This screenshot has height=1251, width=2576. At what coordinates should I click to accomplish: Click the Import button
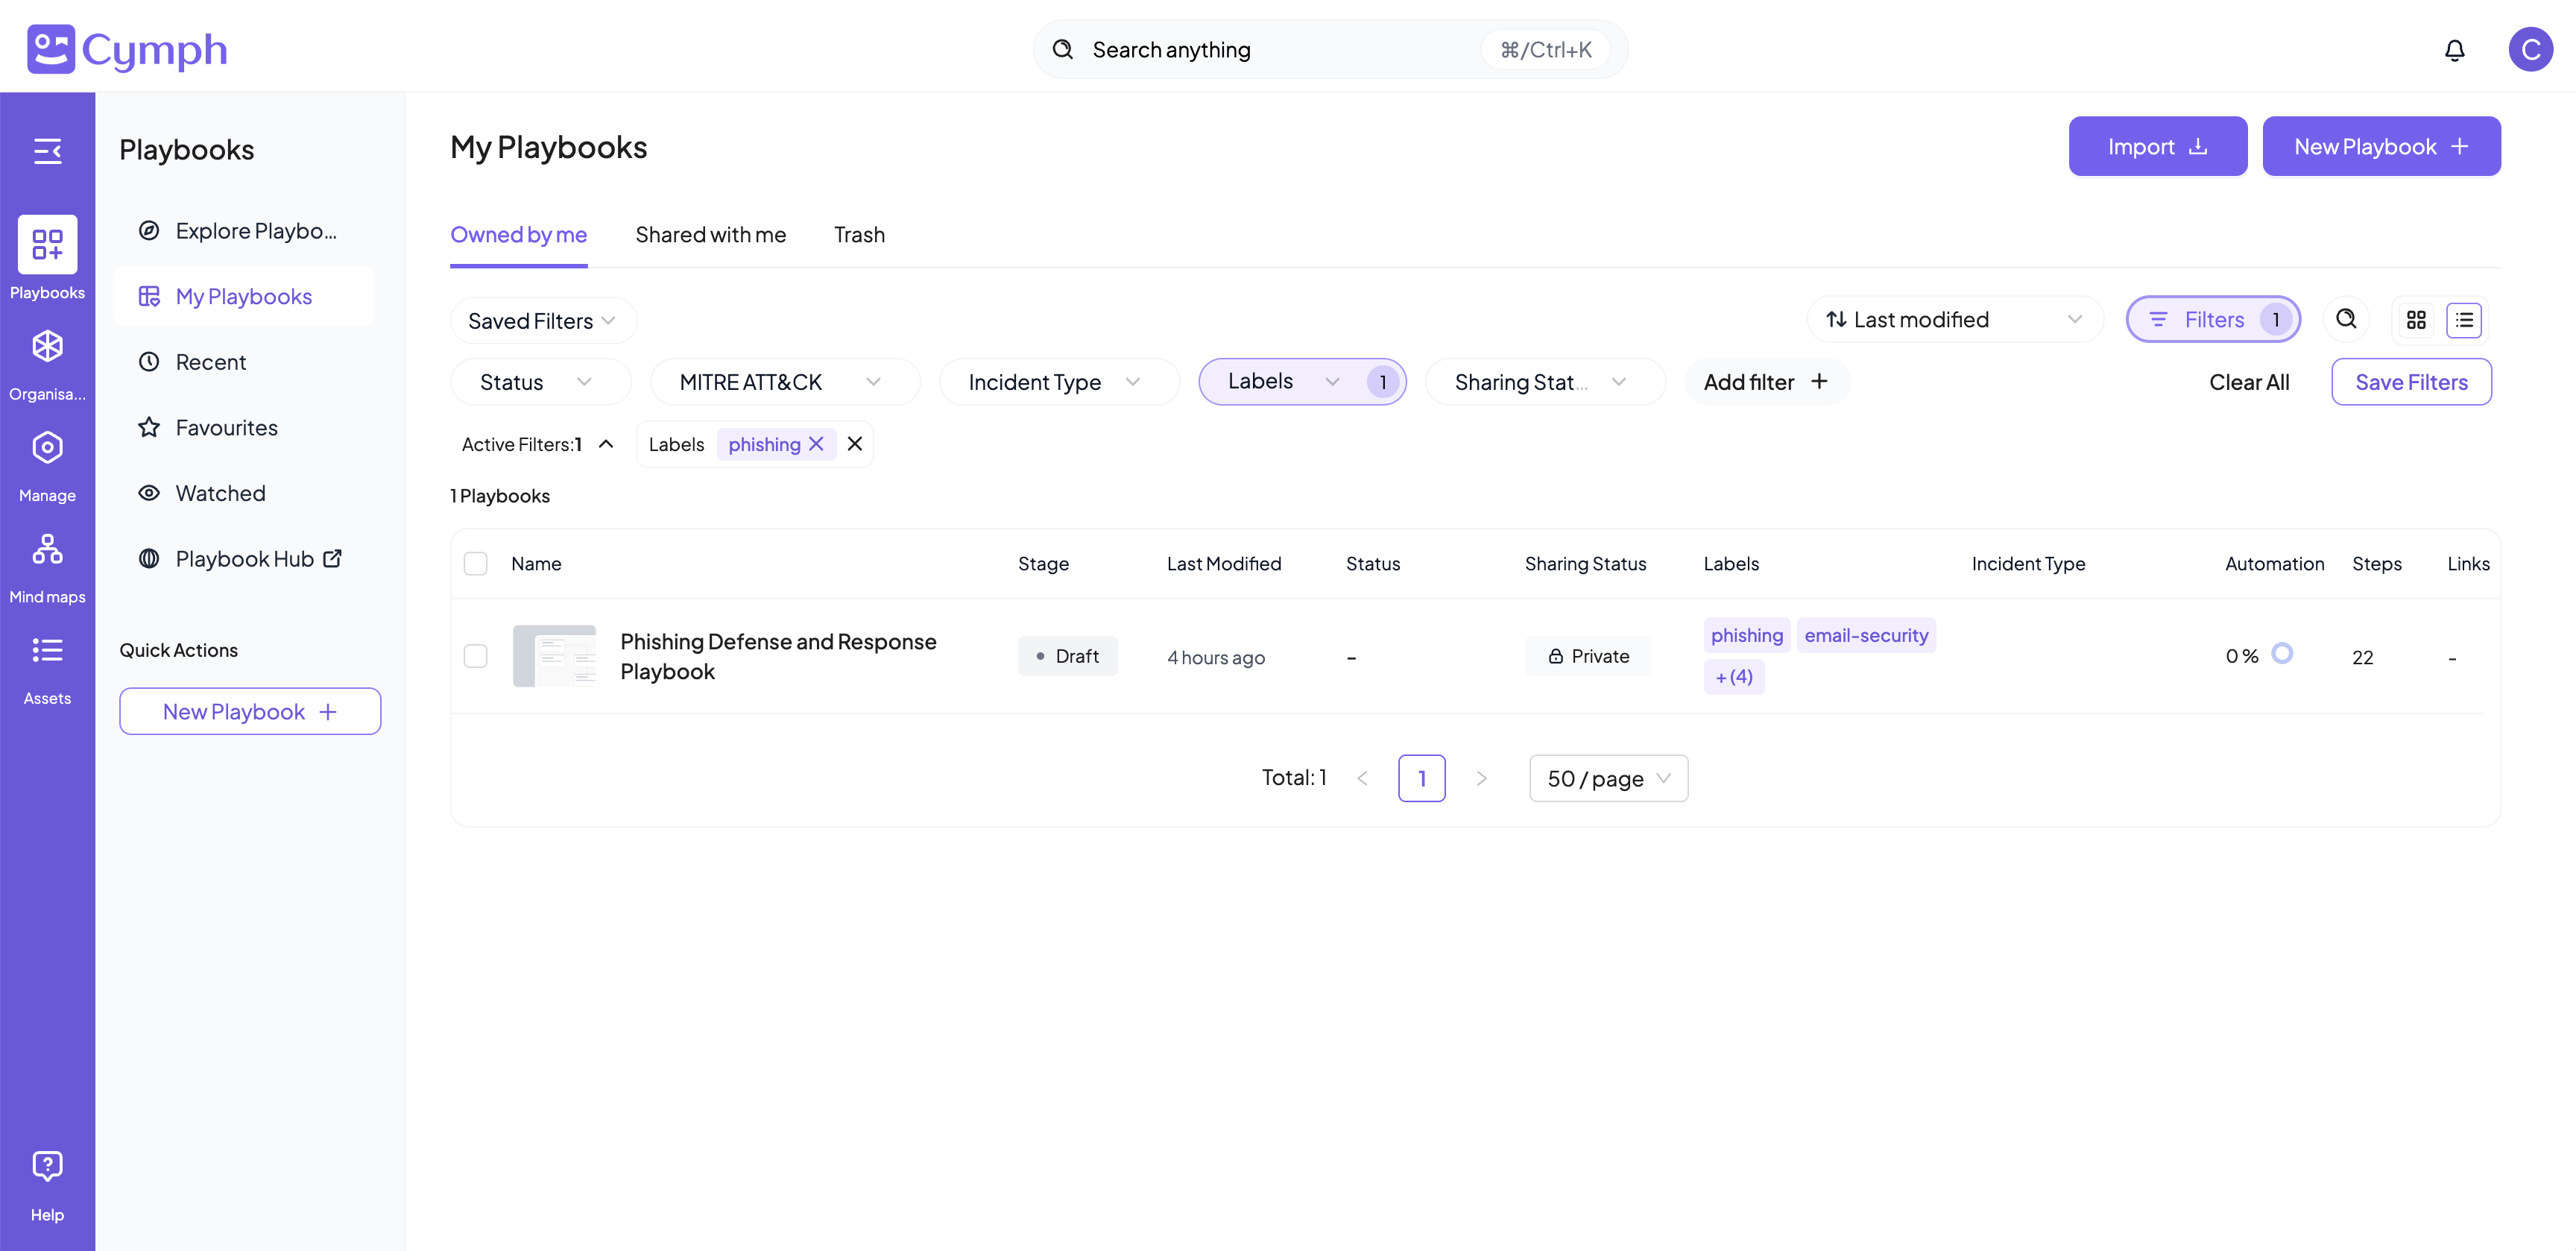click(x=2157, y=147)
